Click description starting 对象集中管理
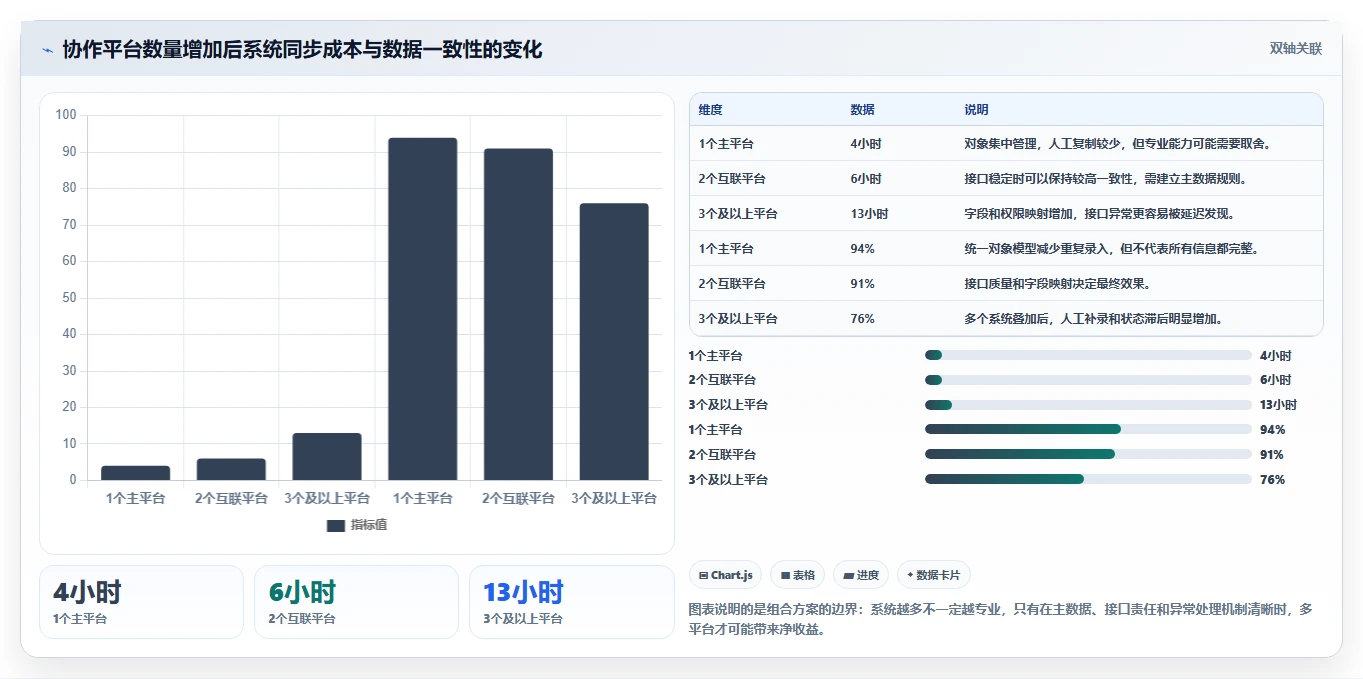 coord(1117,144)
